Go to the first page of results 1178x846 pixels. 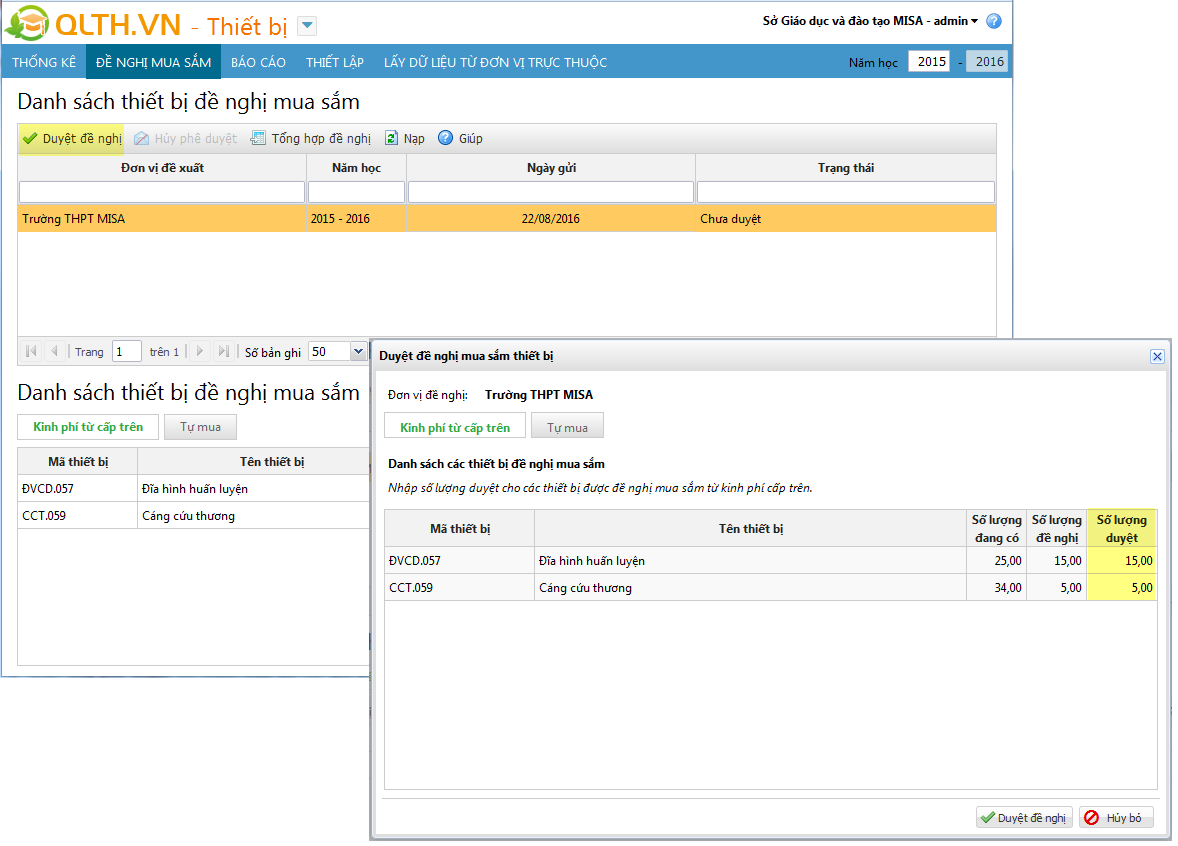pos(31,352)
